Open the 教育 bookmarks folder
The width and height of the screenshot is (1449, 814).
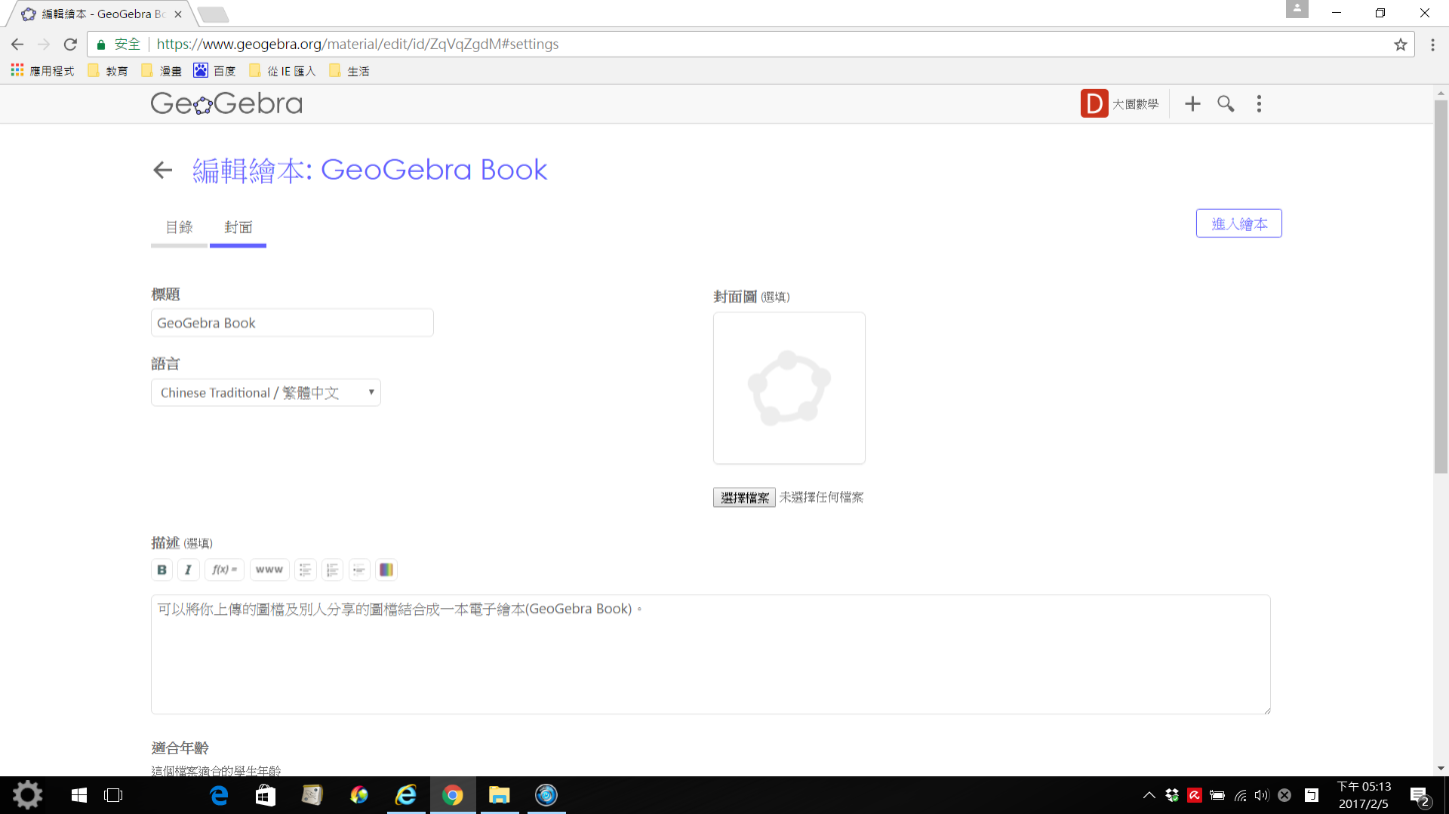108,71
